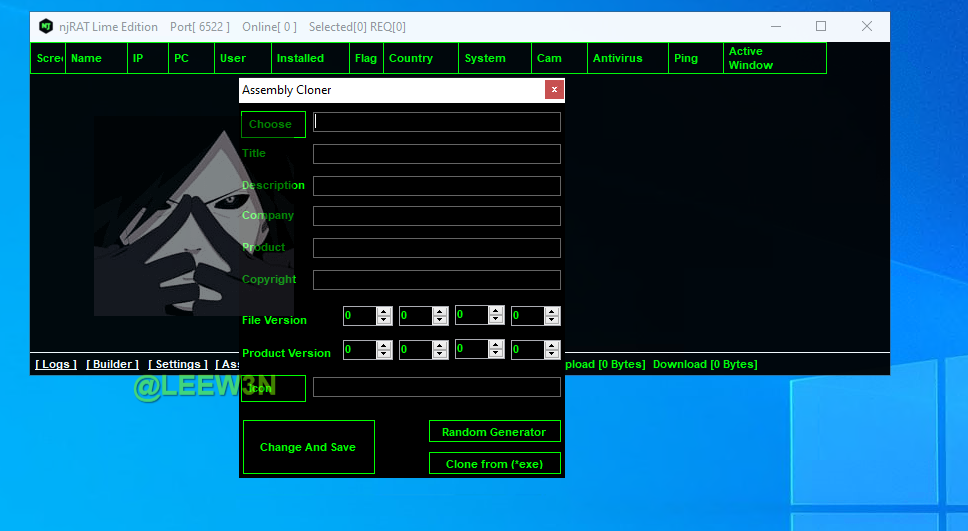Click the Icon button
This screenshot has height=531, width=968.
pos(272,388)
